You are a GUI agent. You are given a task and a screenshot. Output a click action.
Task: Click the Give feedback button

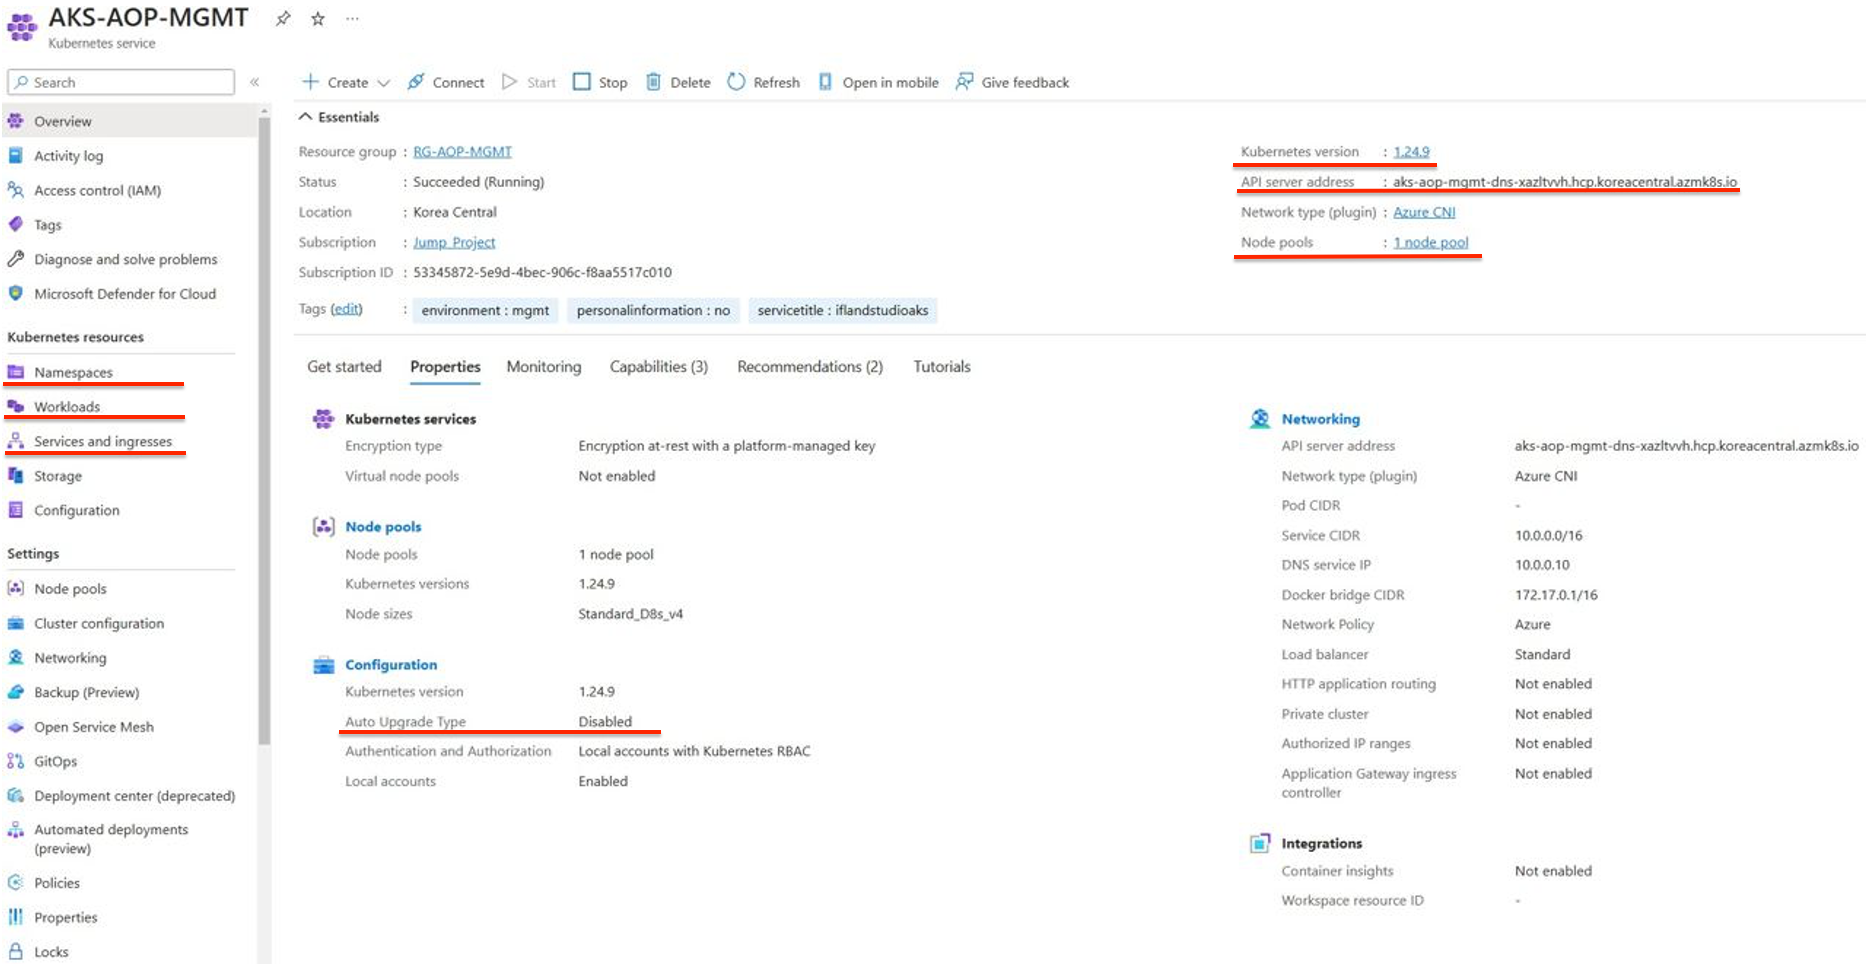pyautogui.click(x=1013, y=82)
